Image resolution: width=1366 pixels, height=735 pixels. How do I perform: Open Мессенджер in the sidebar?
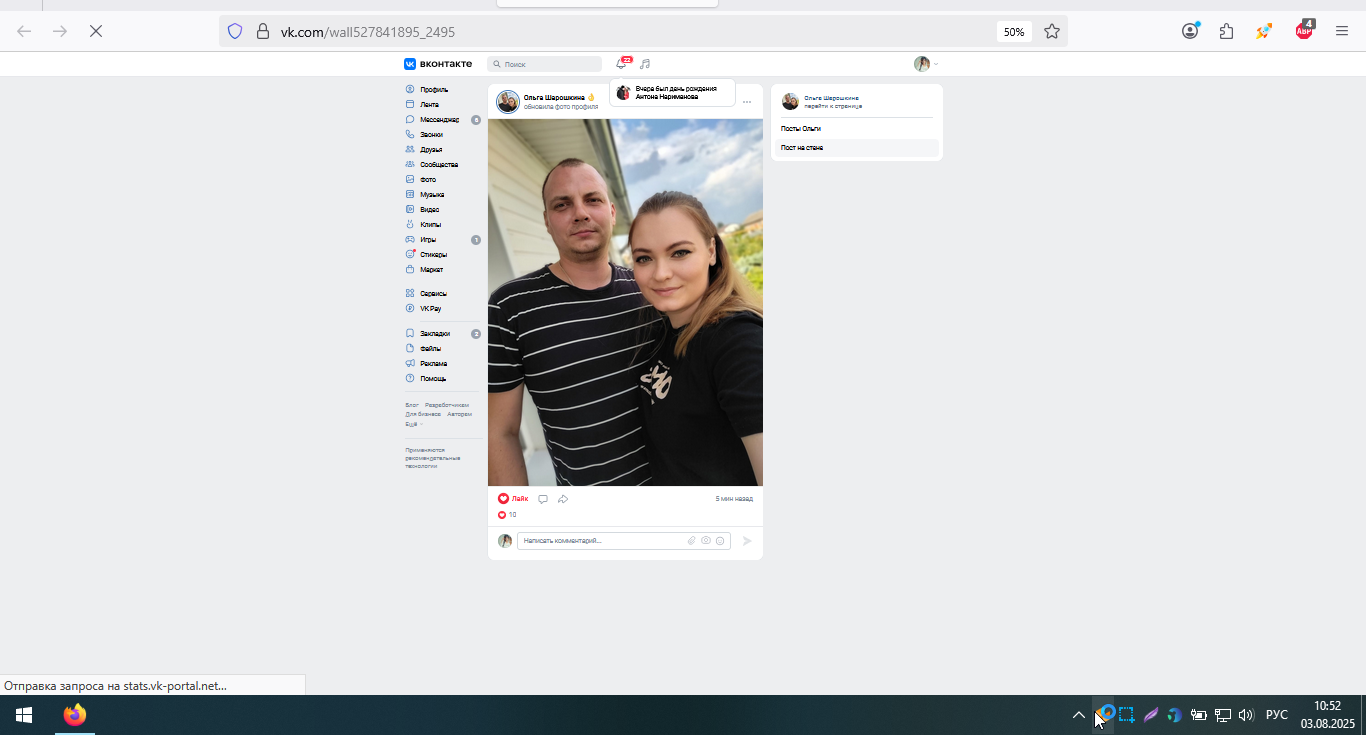tap(440, 119)
